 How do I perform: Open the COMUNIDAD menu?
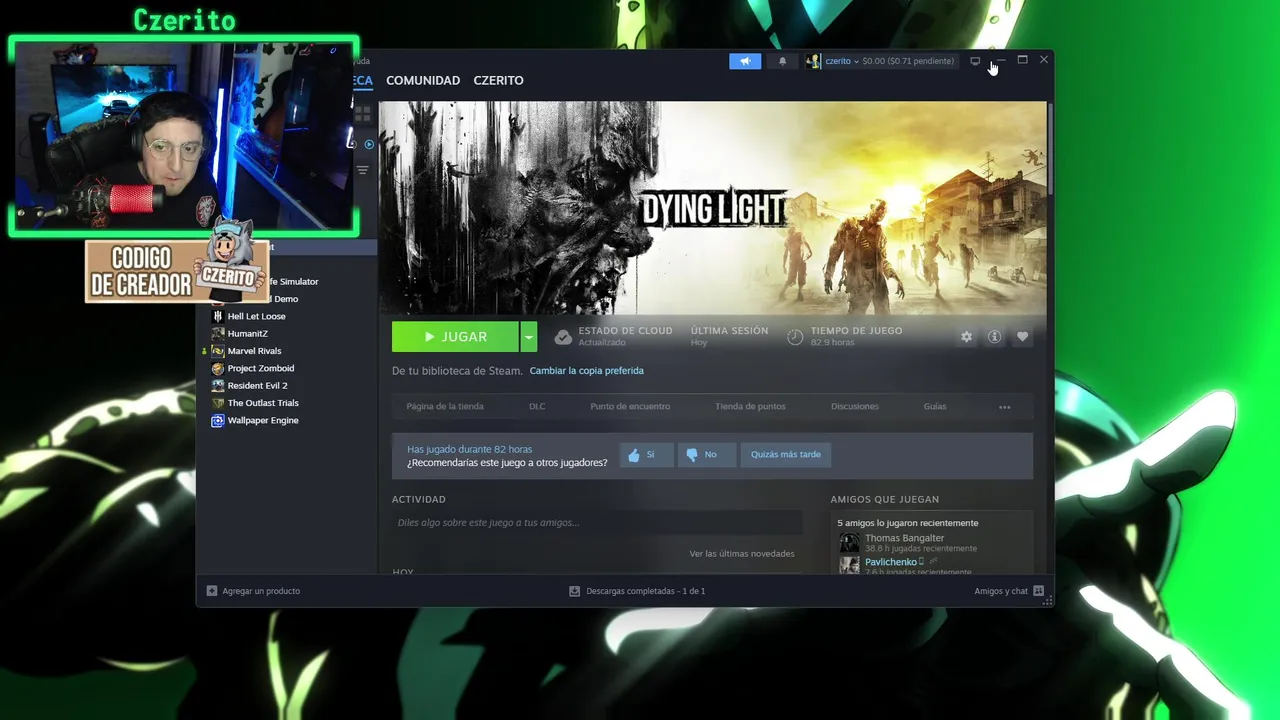point(423,80)
